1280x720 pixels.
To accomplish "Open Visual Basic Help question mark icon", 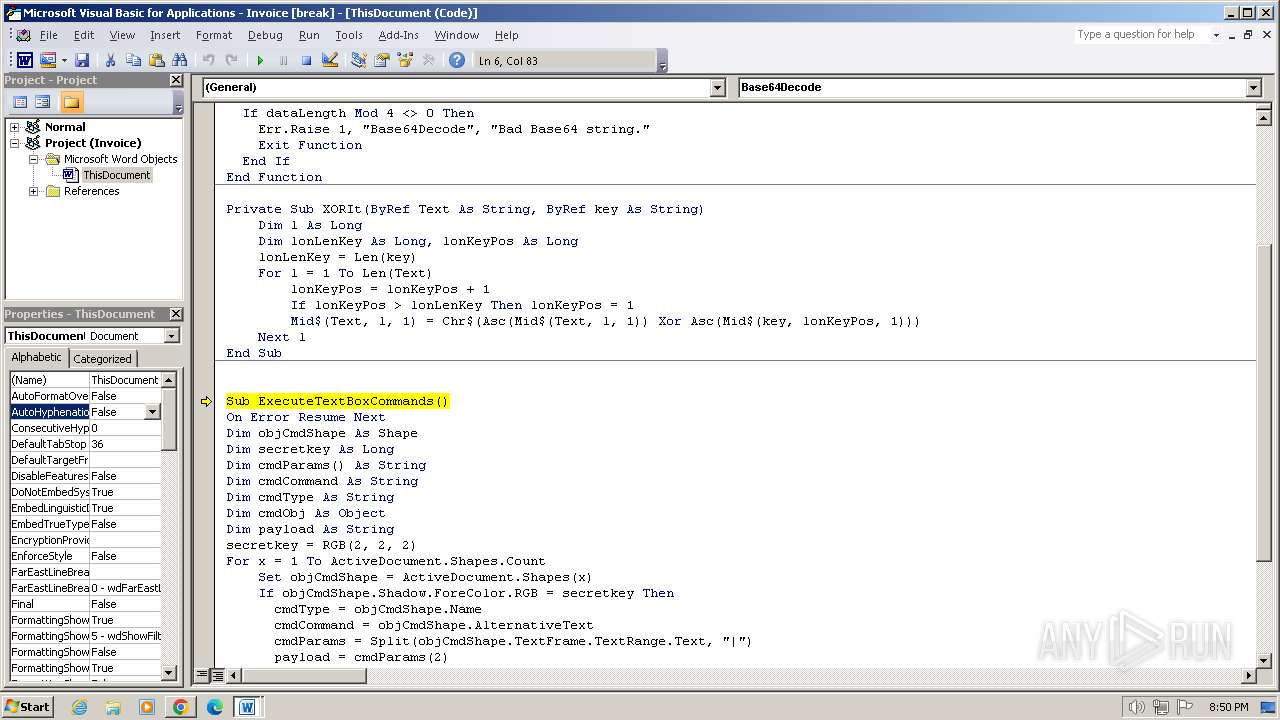I will pyautogui.click(x=457, y=61).
